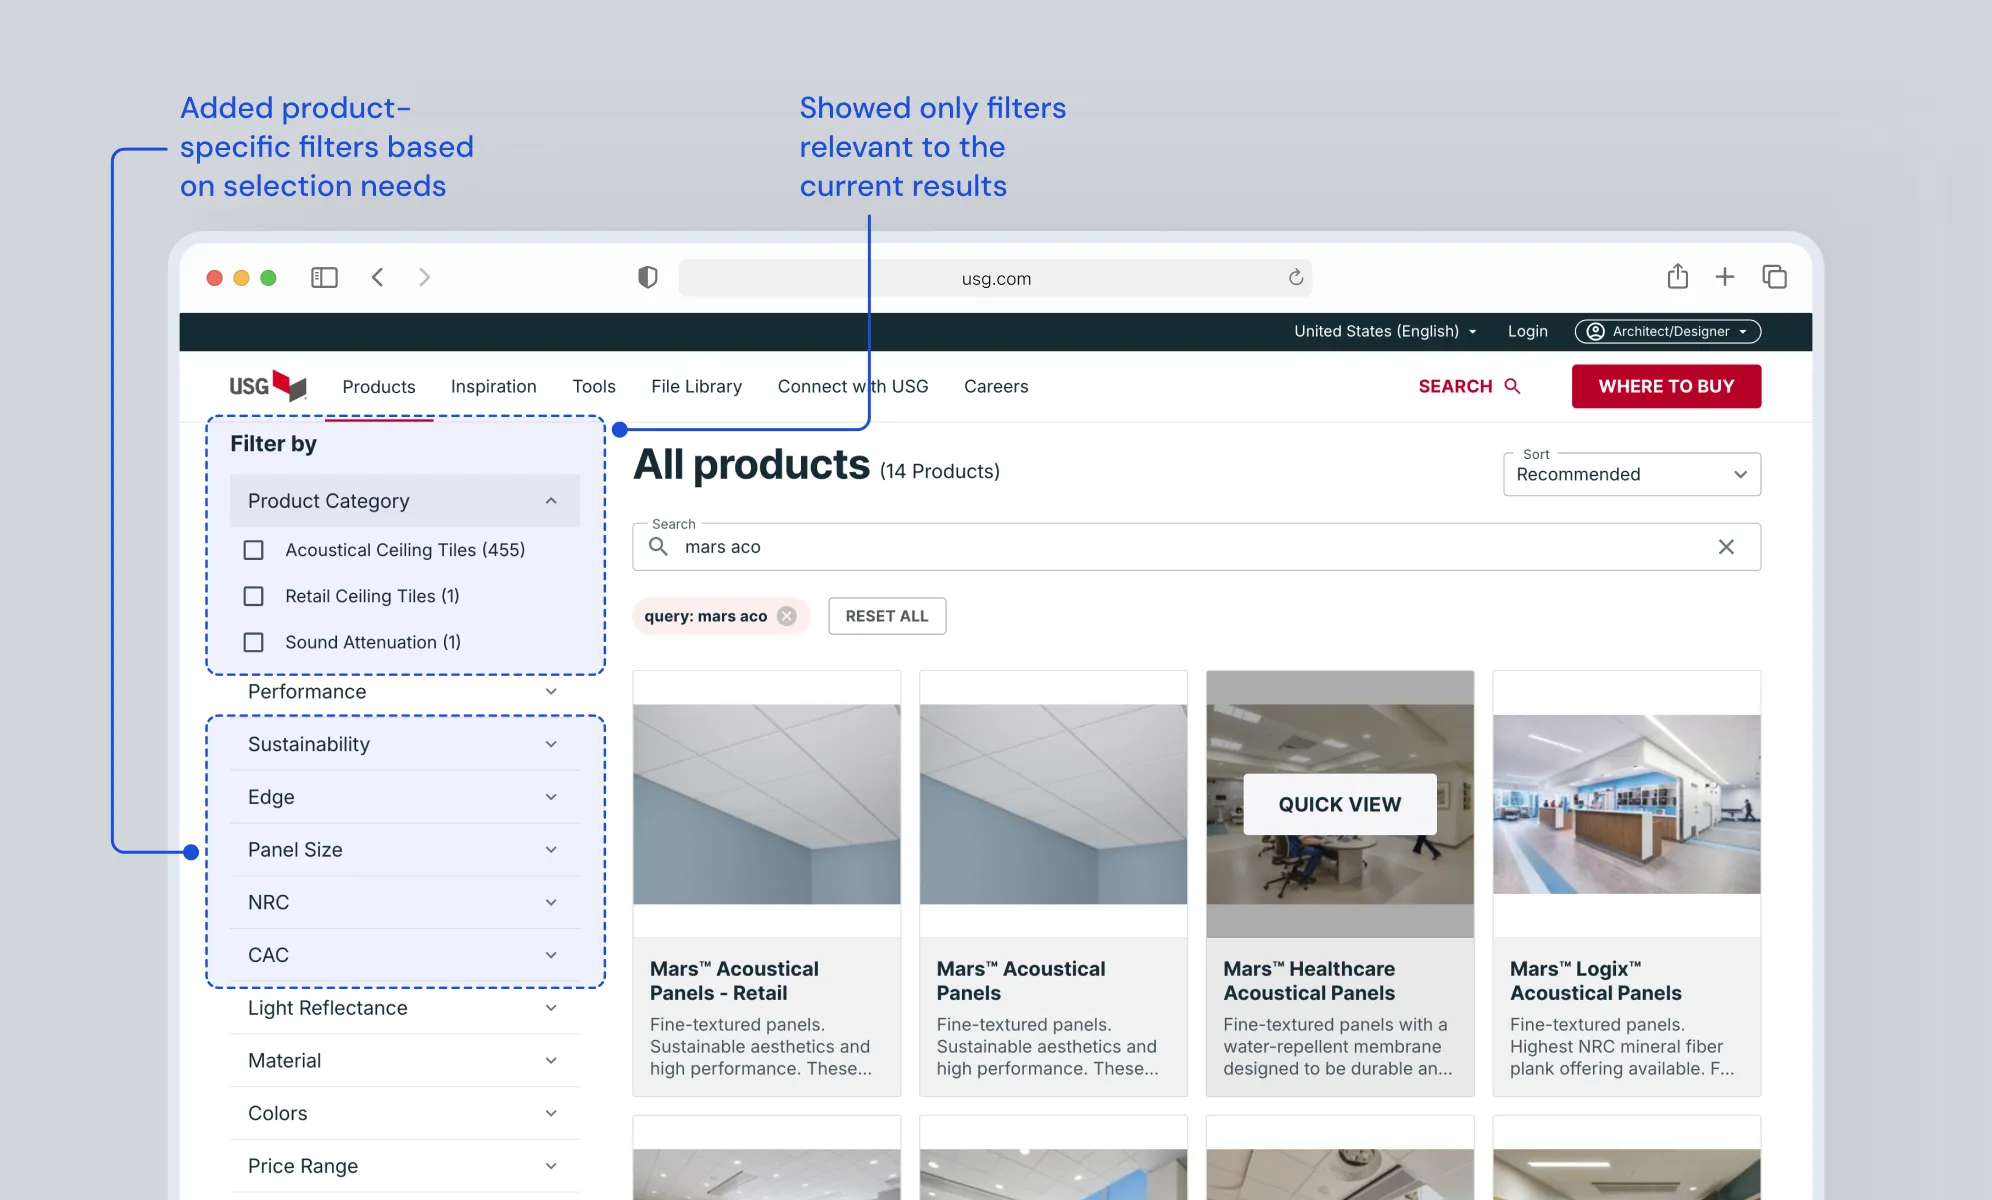Check Acoustical Ceiling Tiles (455)
This screenshot has height=1200, width=1992.
point(254,550)
